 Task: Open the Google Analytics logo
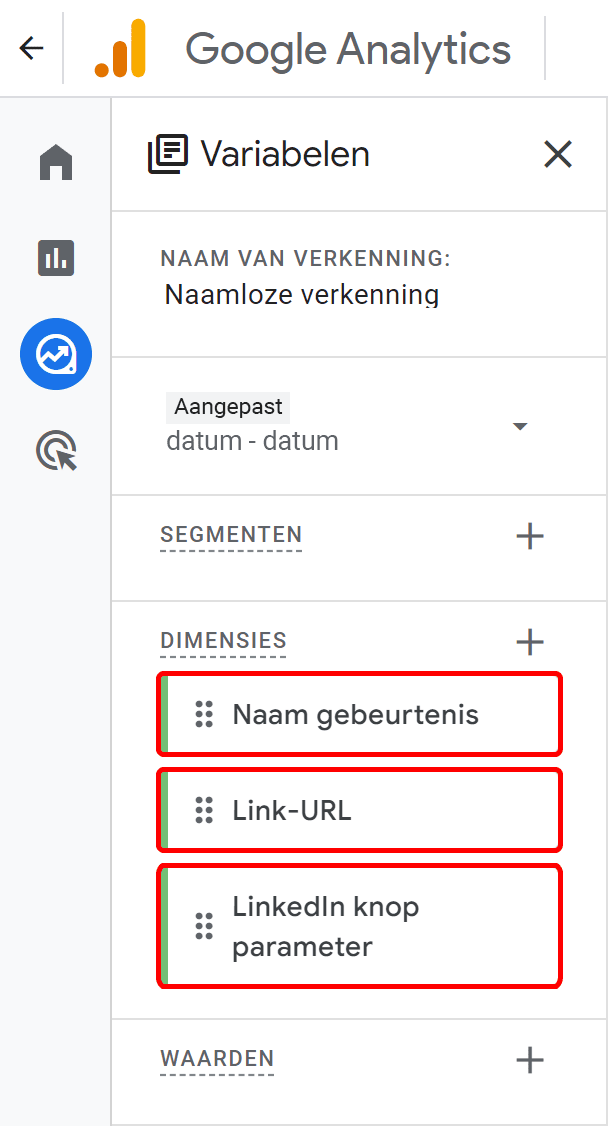click(x=120, y=48)
